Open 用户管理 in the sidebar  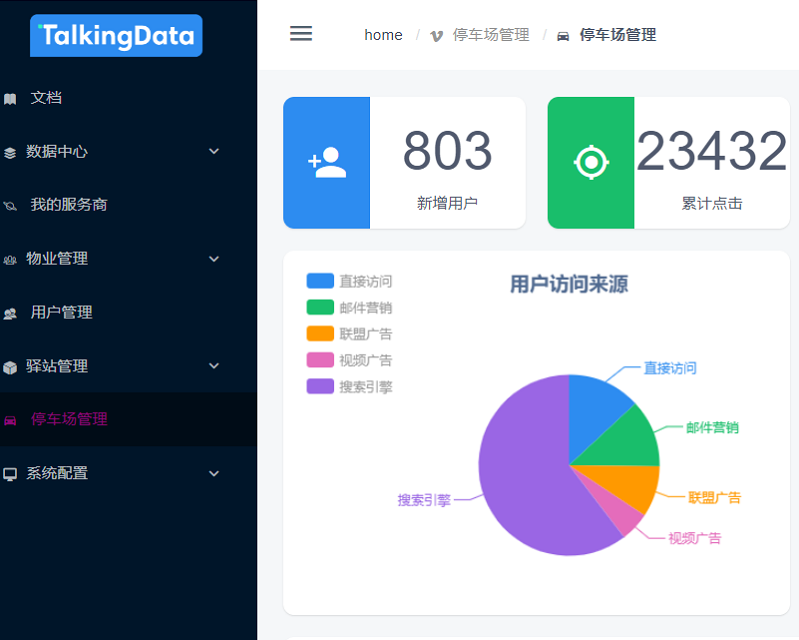[x=62, y=313]
